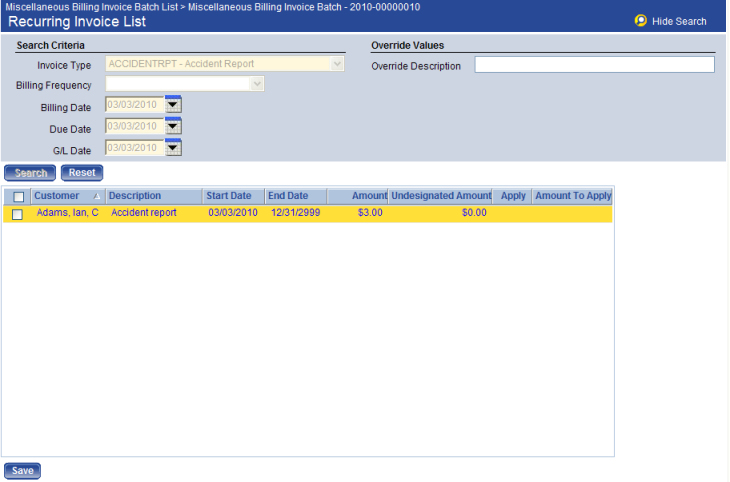Click the Save button
The height and width of the screenshot is (482, 730).
[x=22, y=471]
